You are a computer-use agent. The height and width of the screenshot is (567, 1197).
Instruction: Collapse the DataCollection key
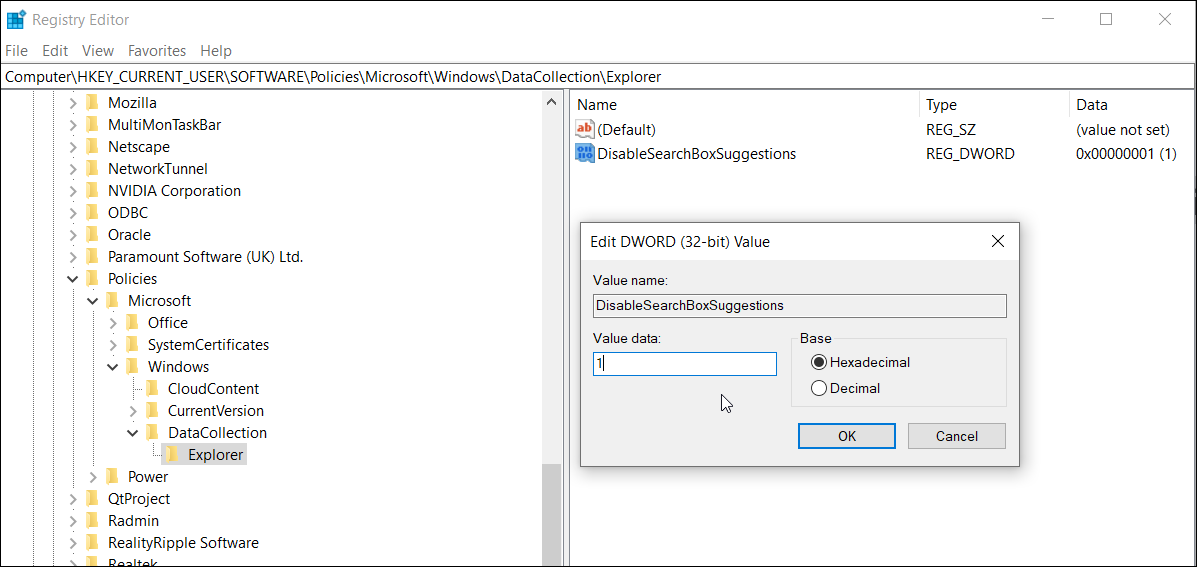(132, 433)
